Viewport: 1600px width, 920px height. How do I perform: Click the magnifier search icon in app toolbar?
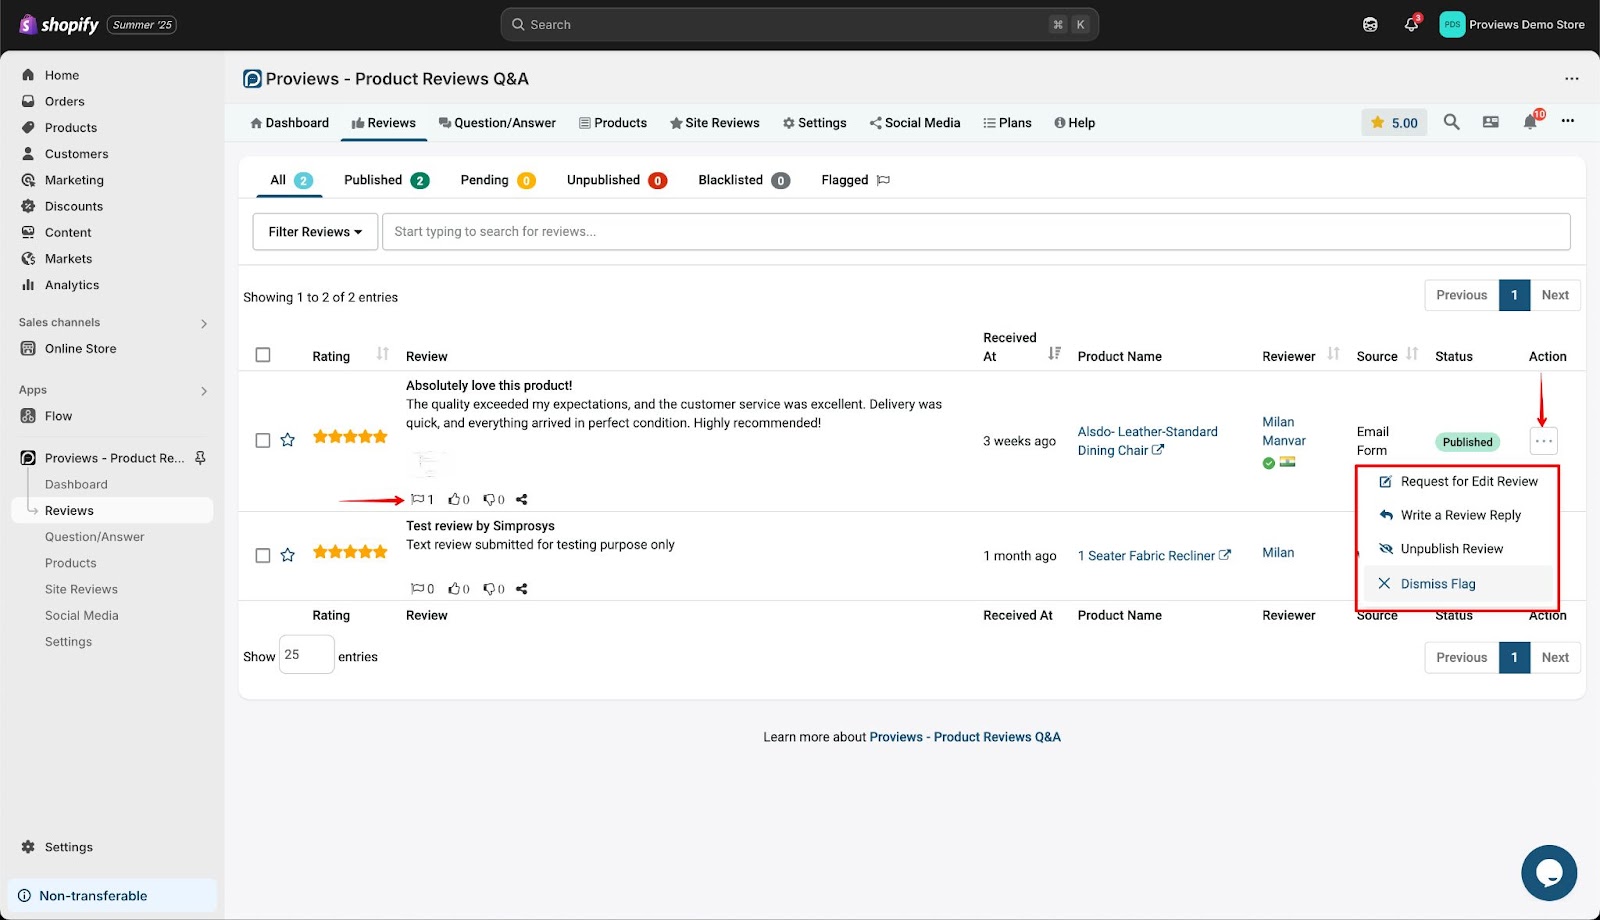[x=1451, y=122]
